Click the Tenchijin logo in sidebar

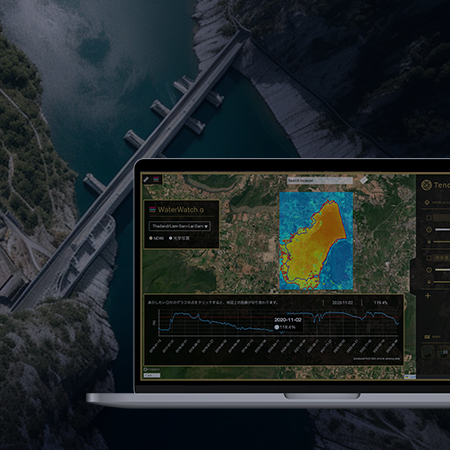click(426, 185)
